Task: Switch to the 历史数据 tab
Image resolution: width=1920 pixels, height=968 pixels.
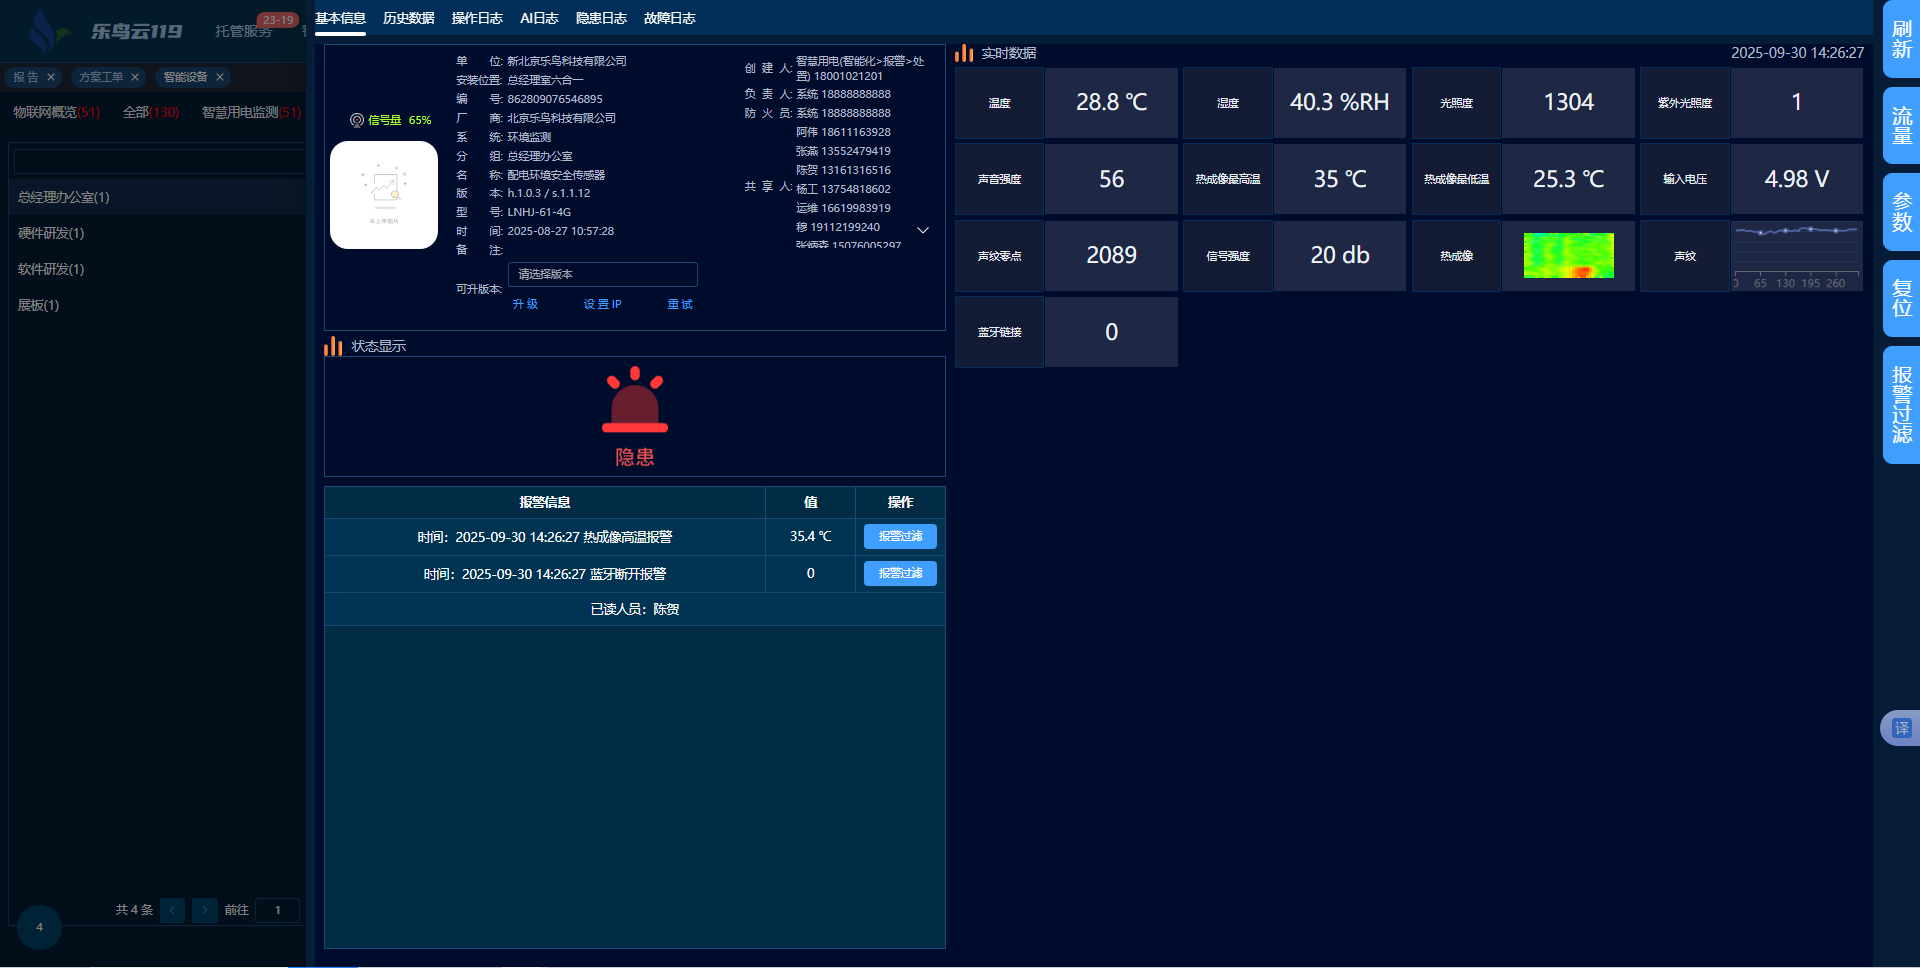Action: [408, 18]
